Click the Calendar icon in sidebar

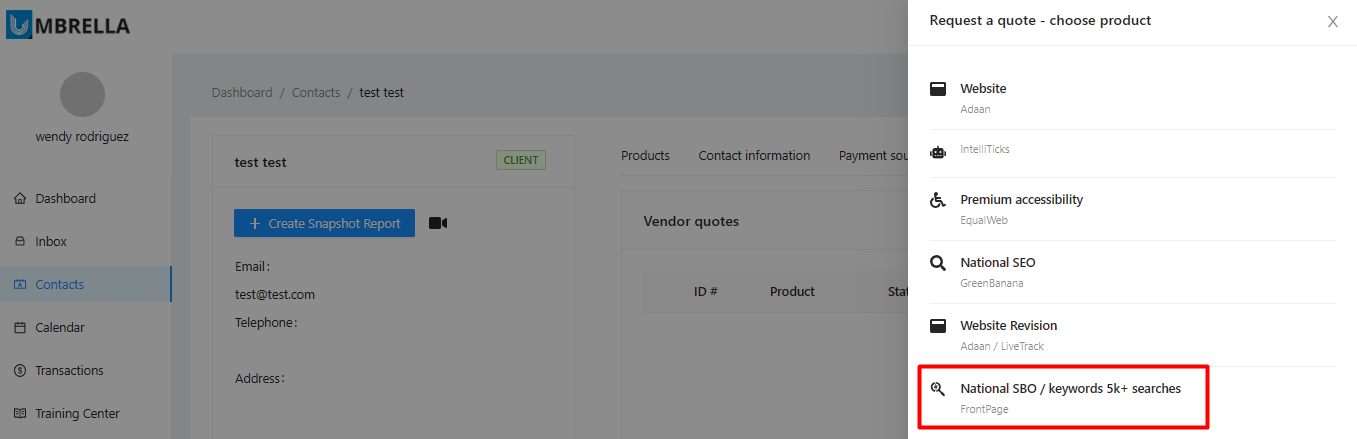coord(20,327)
